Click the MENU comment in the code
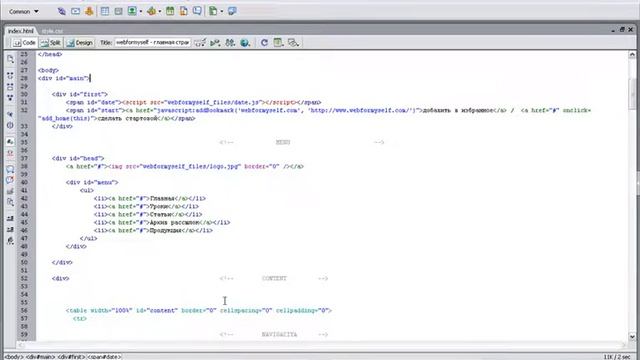 302,142
